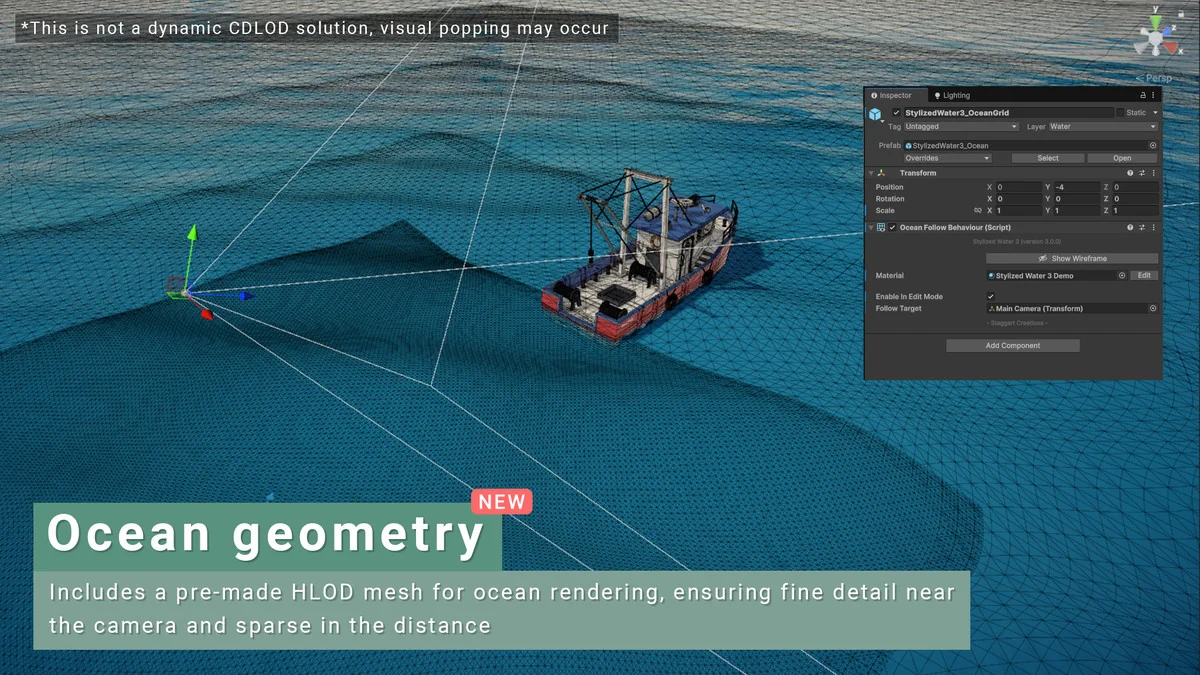
Task: Enable the Static checkbox
Action: coord(1120,113)
